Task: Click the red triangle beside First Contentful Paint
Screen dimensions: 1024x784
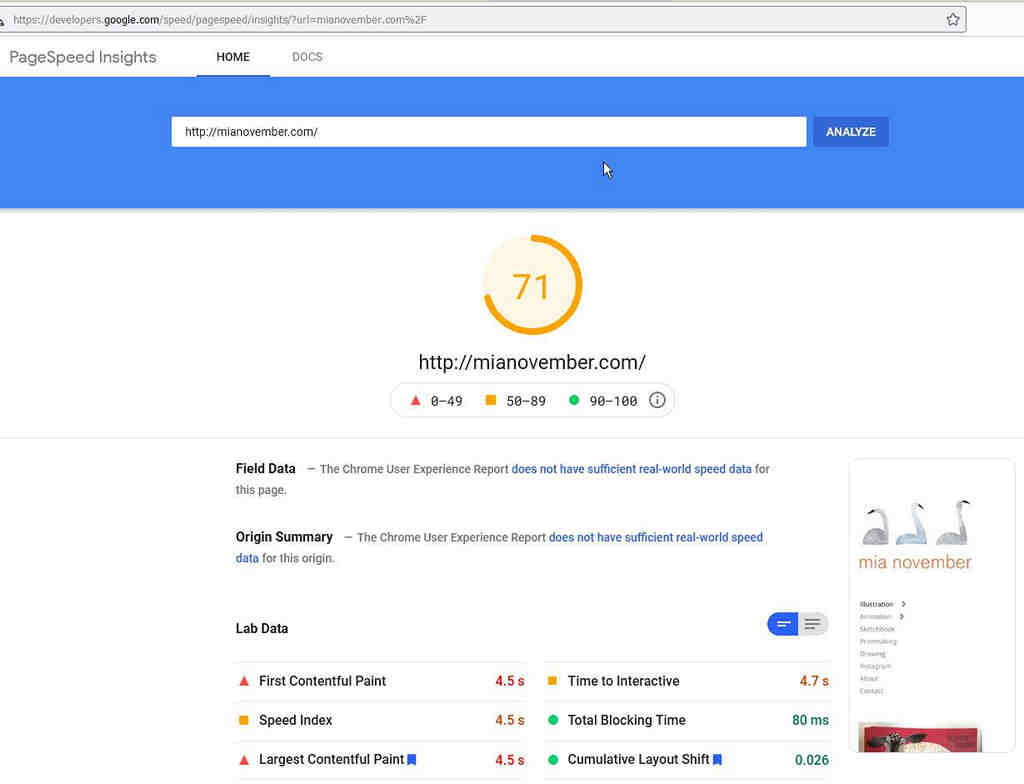Action: click(244, 681)
